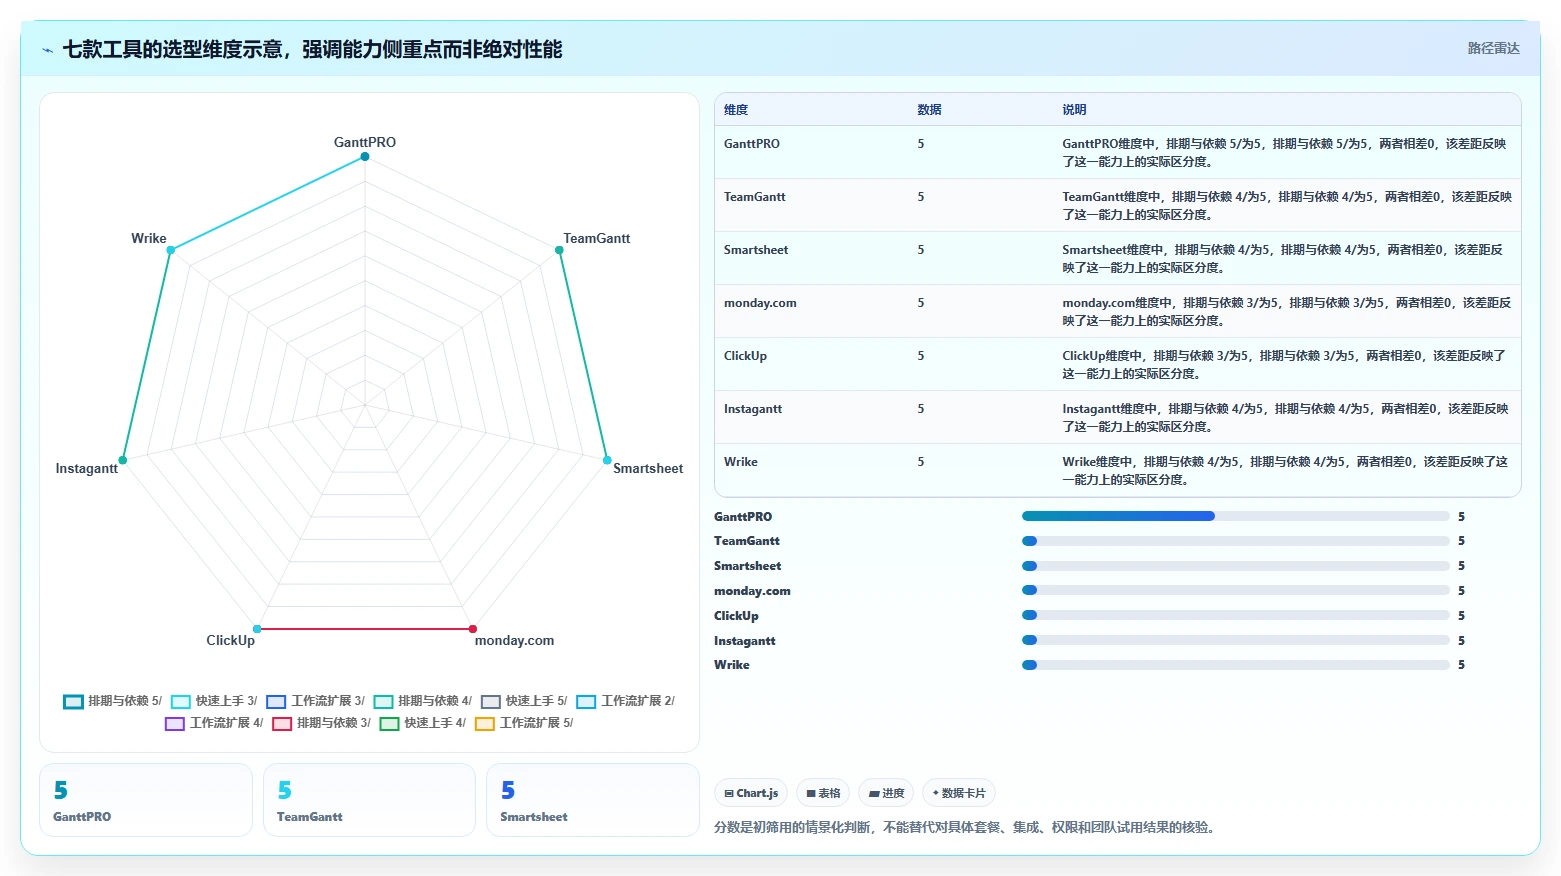Click the GanttPRO data point on radar
This screenshot has width=1561, height=876.
pyautogui.click(x=365, y=156)
